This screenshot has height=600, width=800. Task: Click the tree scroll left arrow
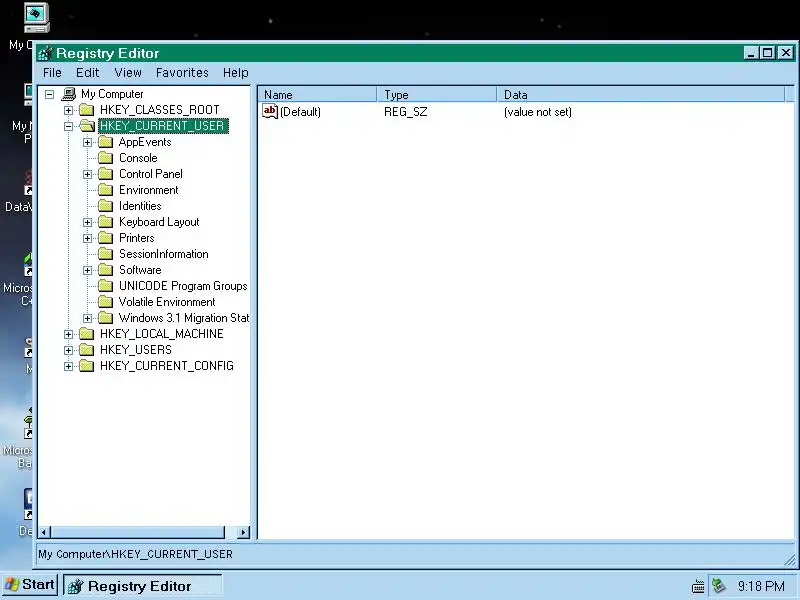[x=44, y=532]
